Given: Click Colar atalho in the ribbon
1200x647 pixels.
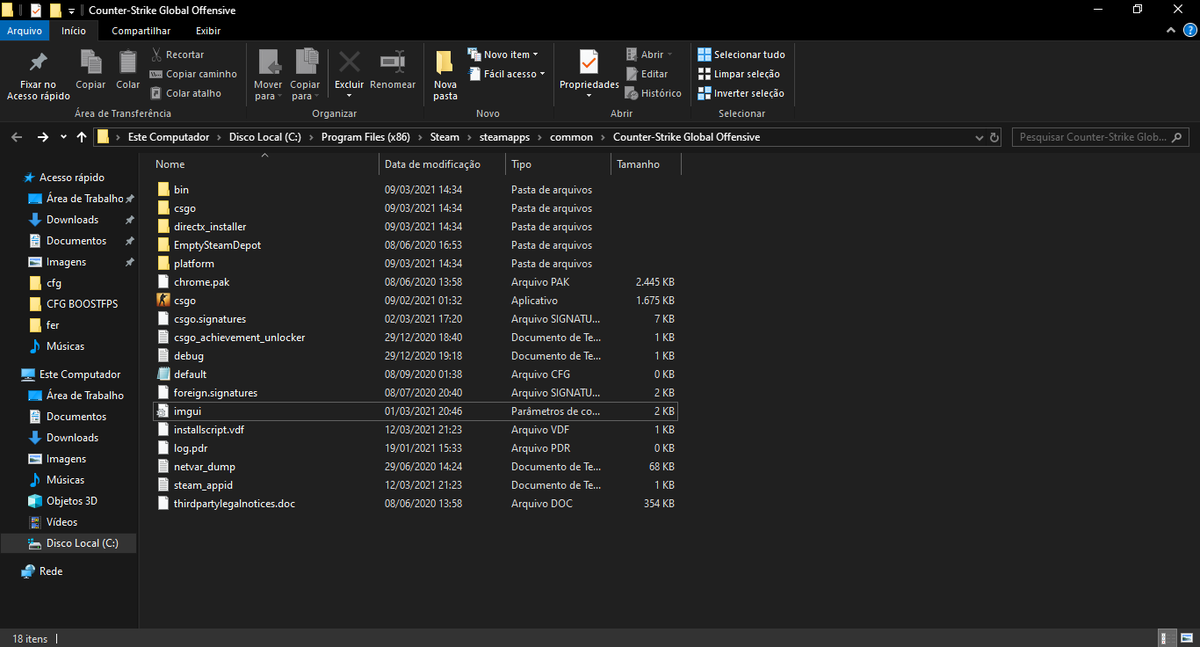Looking at the screenshot, I should point(186,93).
